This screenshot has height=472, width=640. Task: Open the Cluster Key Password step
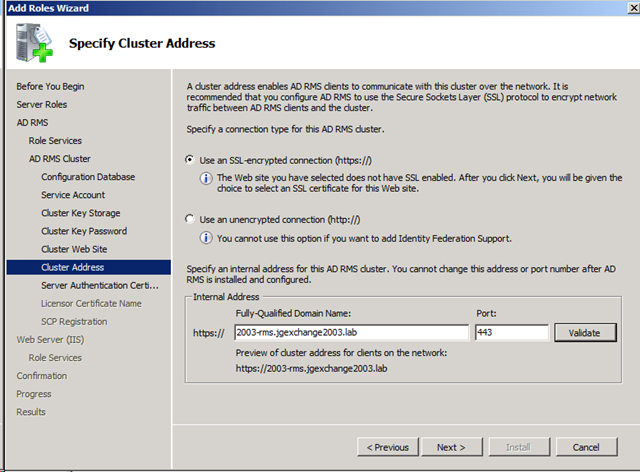pos(84,231)
